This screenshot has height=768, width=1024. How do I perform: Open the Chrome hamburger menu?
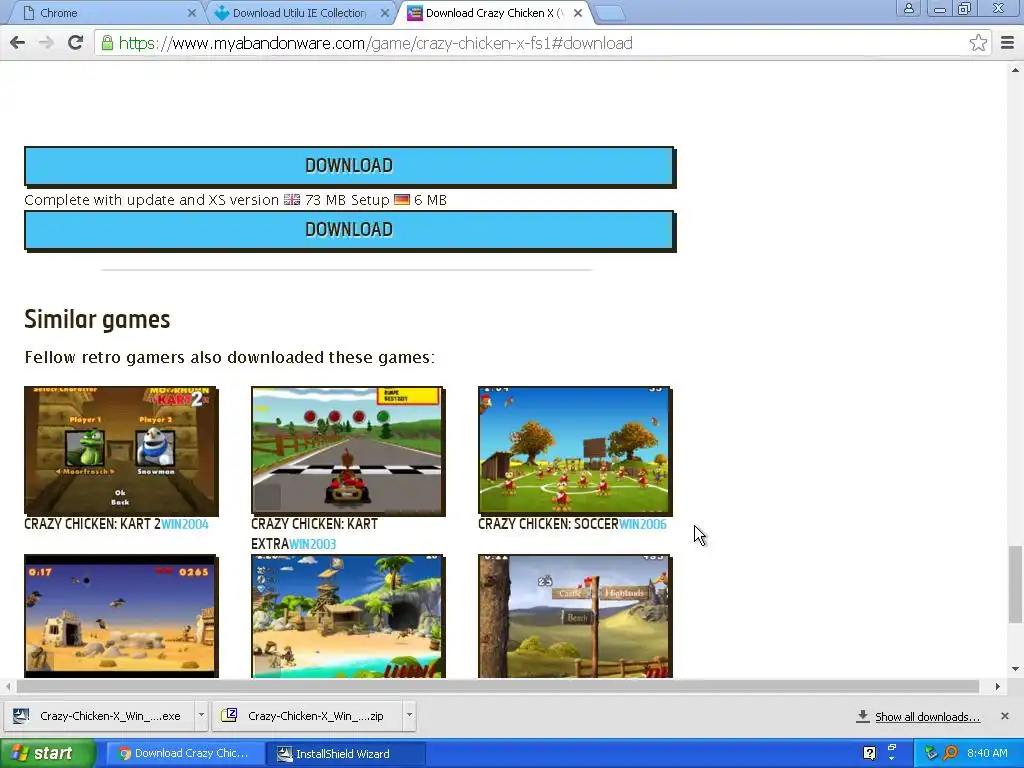click(1008, 43)
